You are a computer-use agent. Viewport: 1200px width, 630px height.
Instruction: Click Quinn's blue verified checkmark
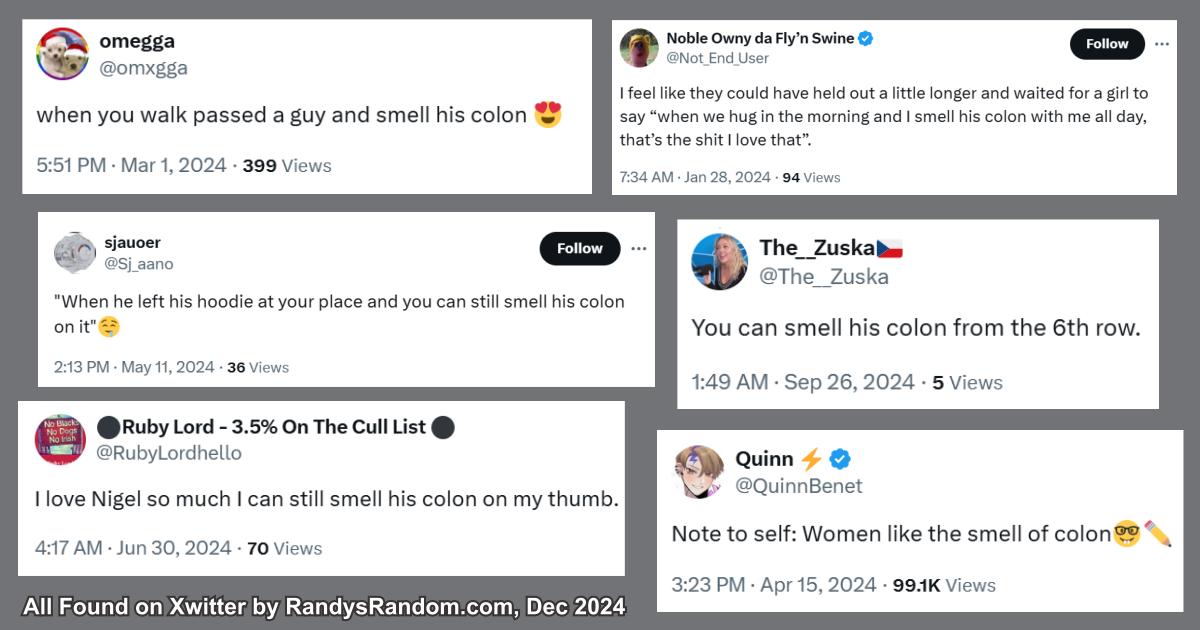click(x=840, y=459)
